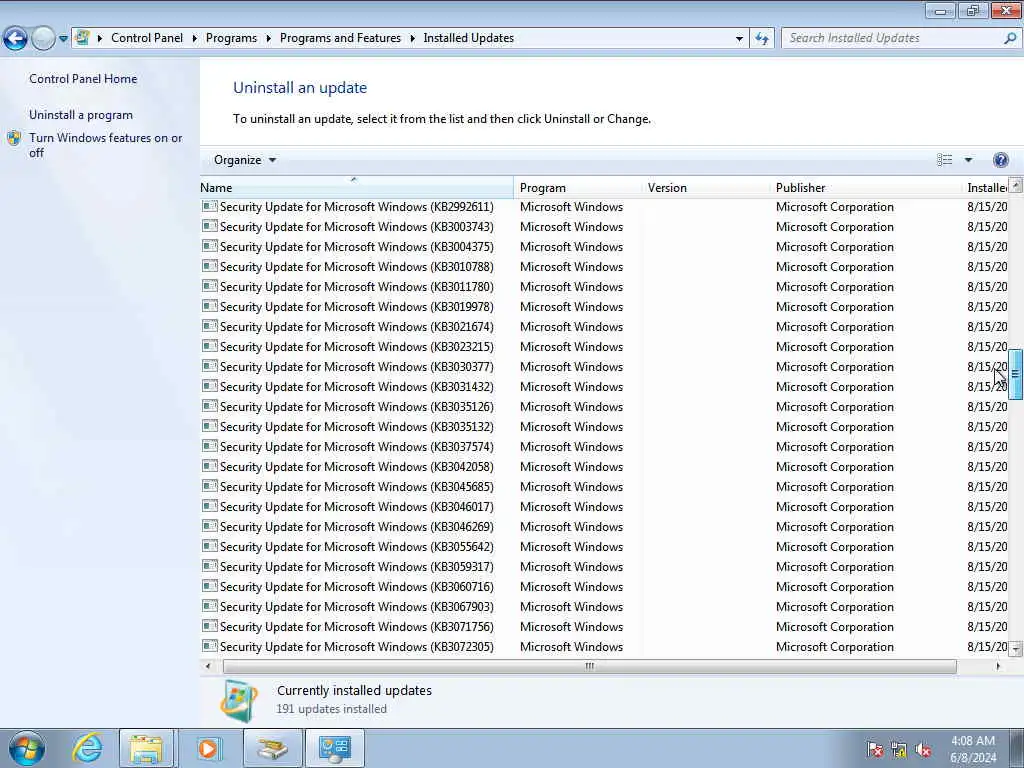Go back with the Back arrow button
This screenshot has height=768, width=1024.
pyautogui.click(x=15, y=38)
